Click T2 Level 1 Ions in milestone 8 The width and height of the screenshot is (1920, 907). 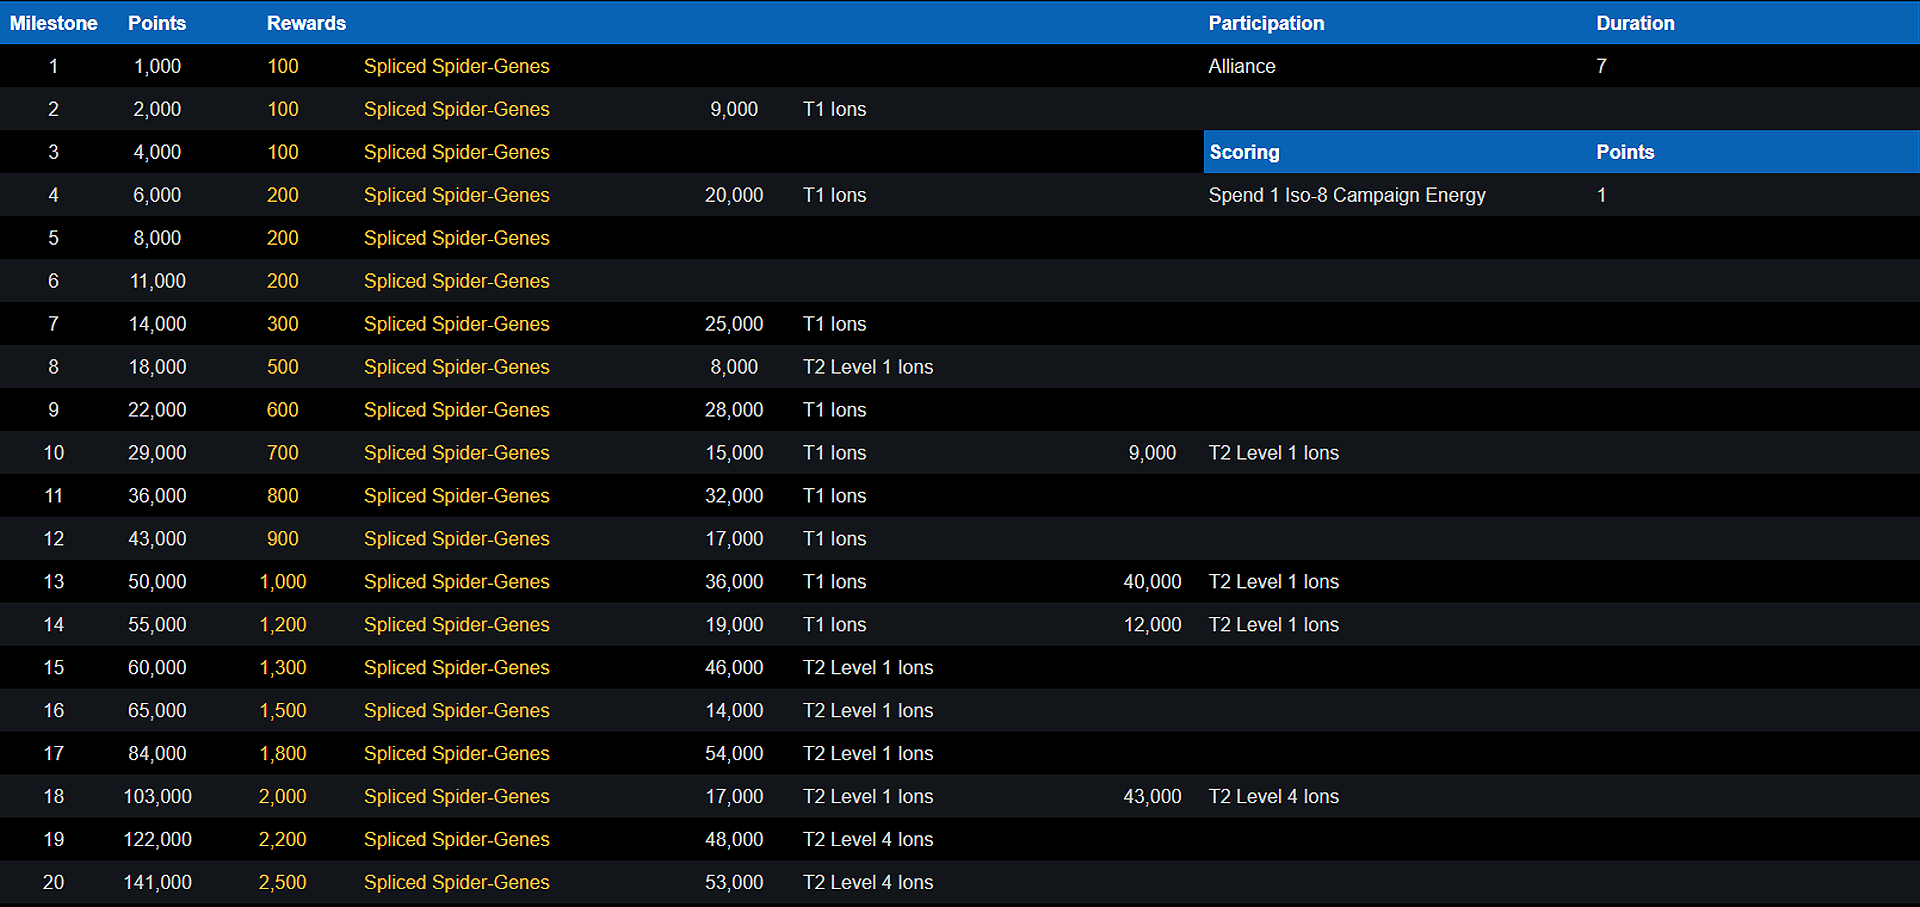(868, 367)
